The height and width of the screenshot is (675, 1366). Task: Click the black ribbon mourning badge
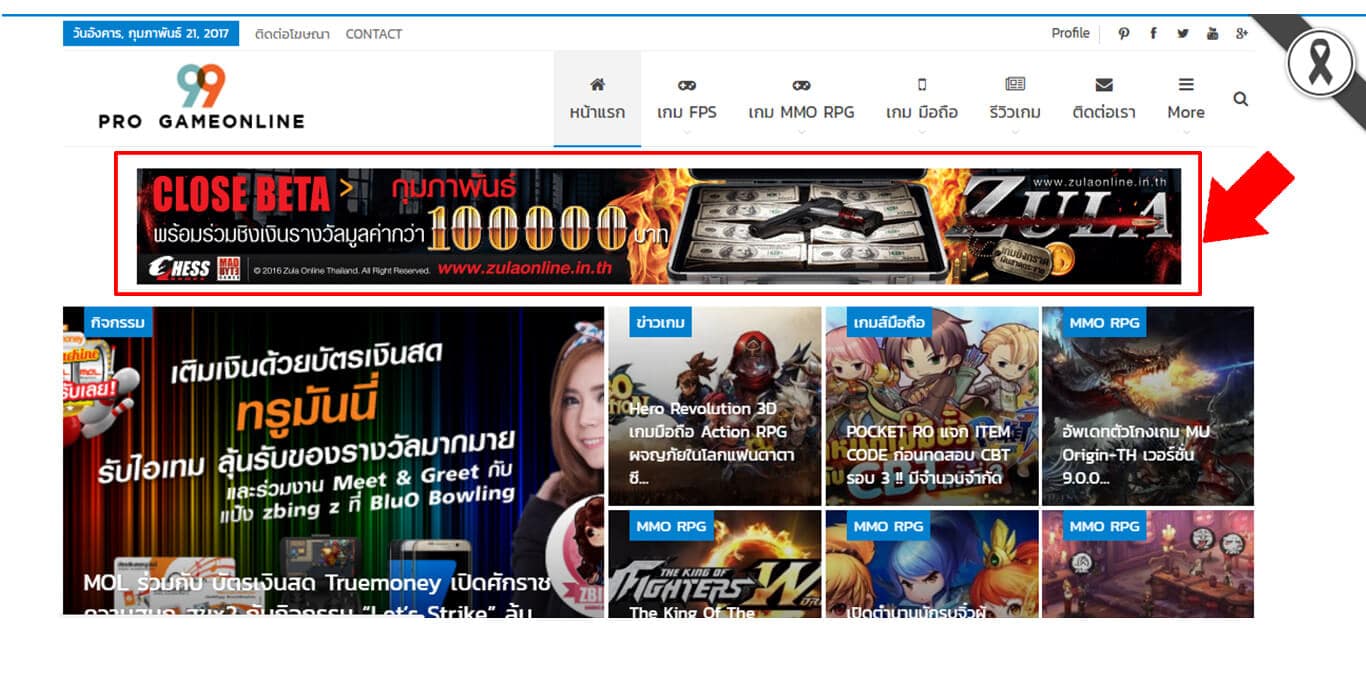coord(1321,64)
